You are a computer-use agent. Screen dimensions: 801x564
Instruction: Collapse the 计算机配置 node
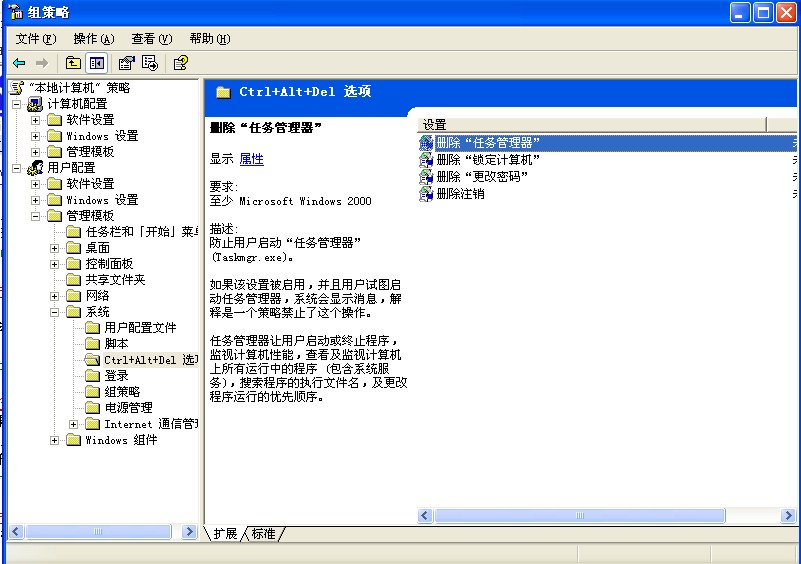[x=17, y=104]
